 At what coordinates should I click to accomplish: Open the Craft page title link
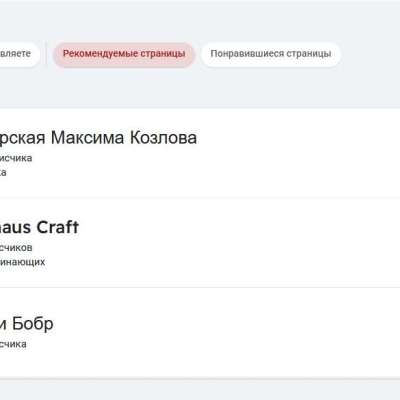(x=39, y=227)
